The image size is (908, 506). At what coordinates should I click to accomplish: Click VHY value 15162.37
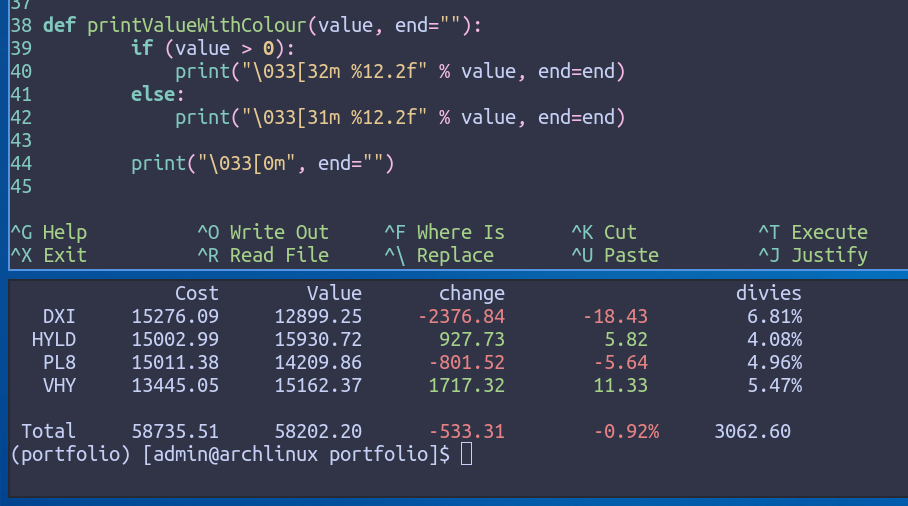point(318,386)
